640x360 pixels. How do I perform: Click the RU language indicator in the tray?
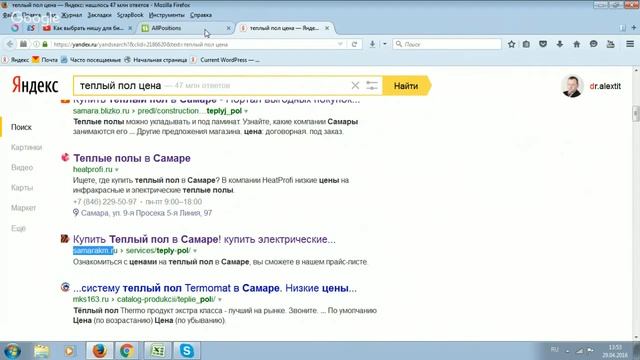click(x=554, y=349)
